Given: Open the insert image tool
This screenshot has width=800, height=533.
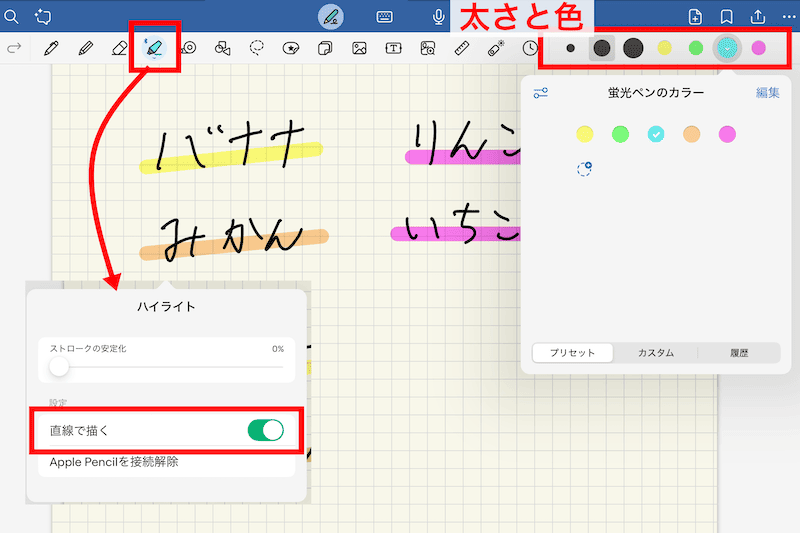Looking at the screenshot, I should click(x=360, y=47).
